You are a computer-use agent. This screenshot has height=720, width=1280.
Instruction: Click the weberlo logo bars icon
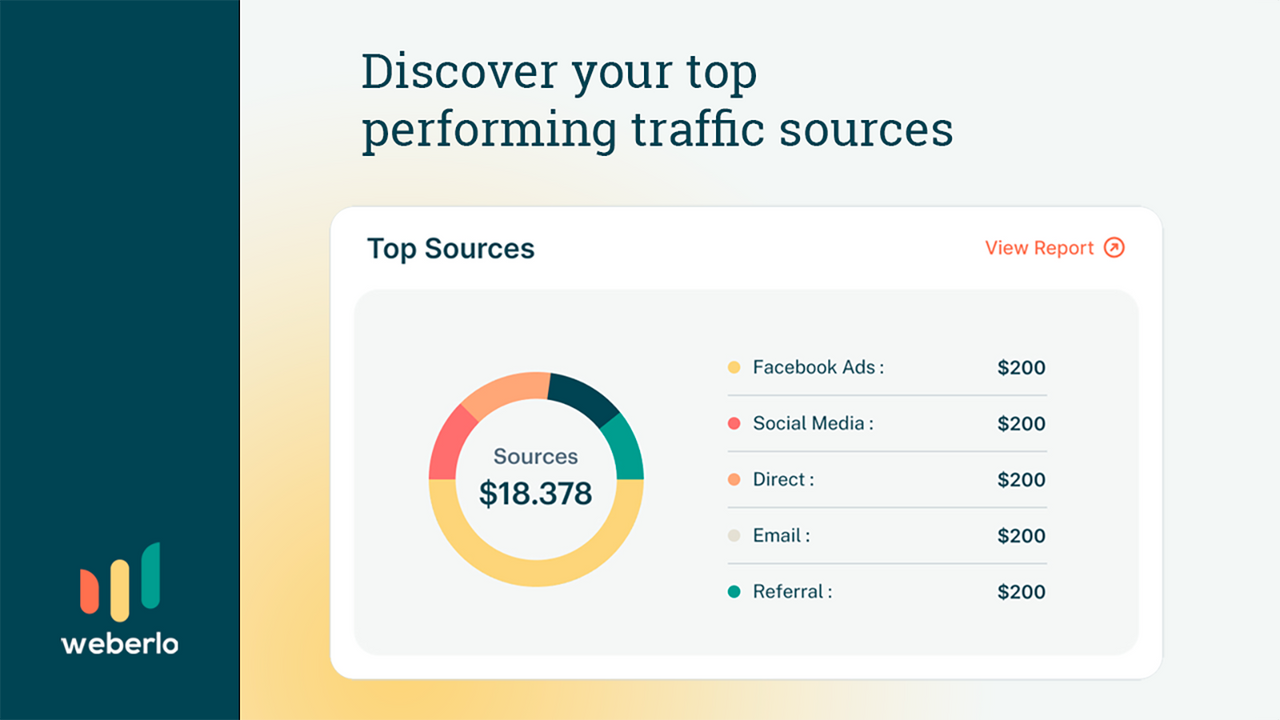[120, 580]
